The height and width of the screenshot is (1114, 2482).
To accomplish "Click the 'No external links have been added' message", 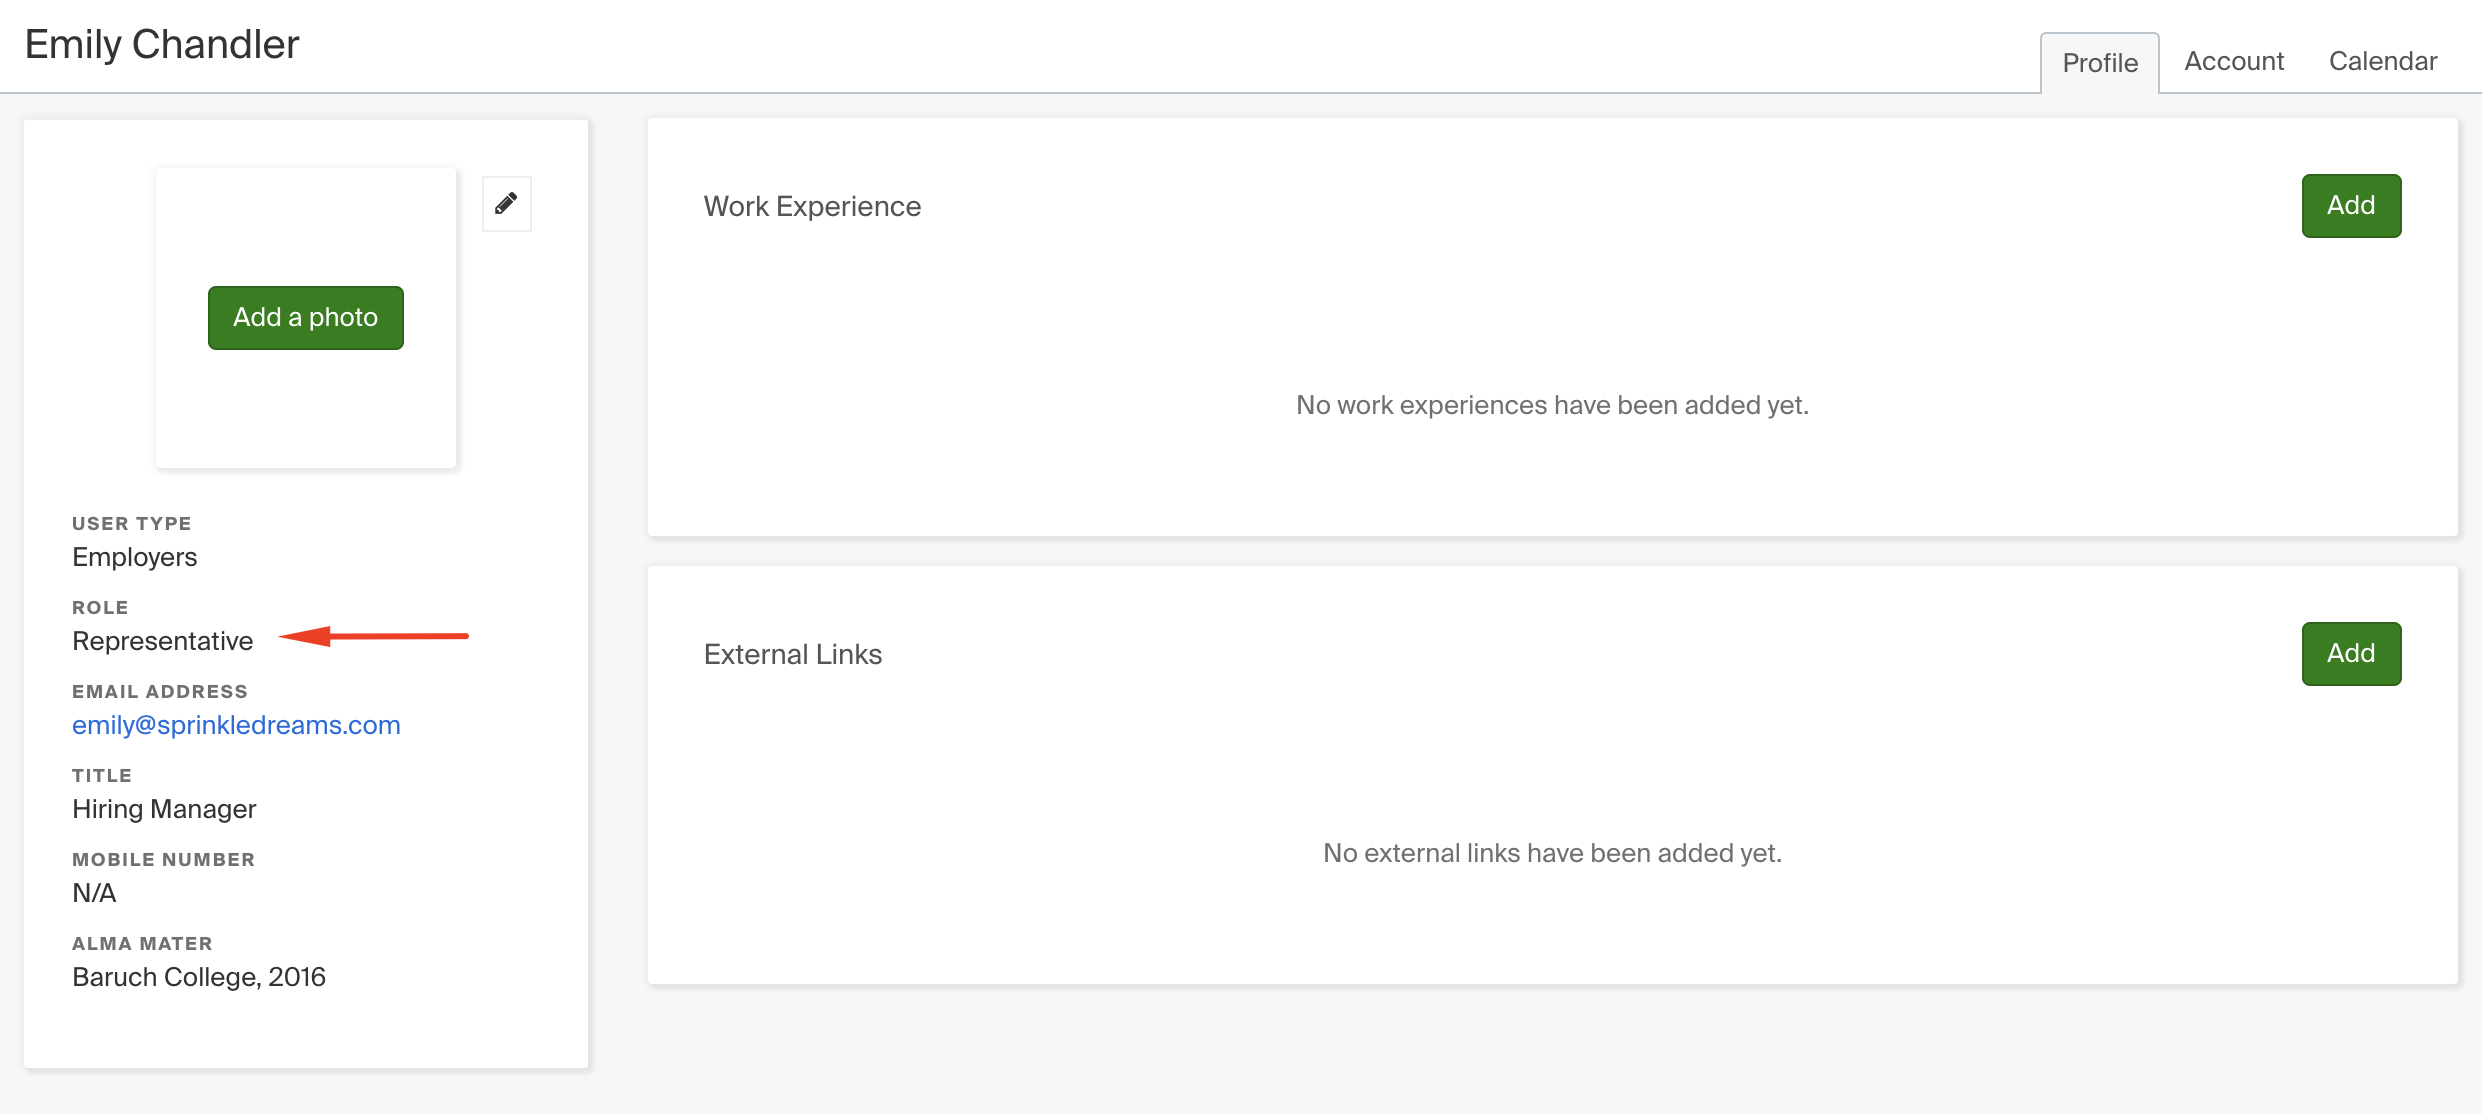I will (x=1552, y=853).
